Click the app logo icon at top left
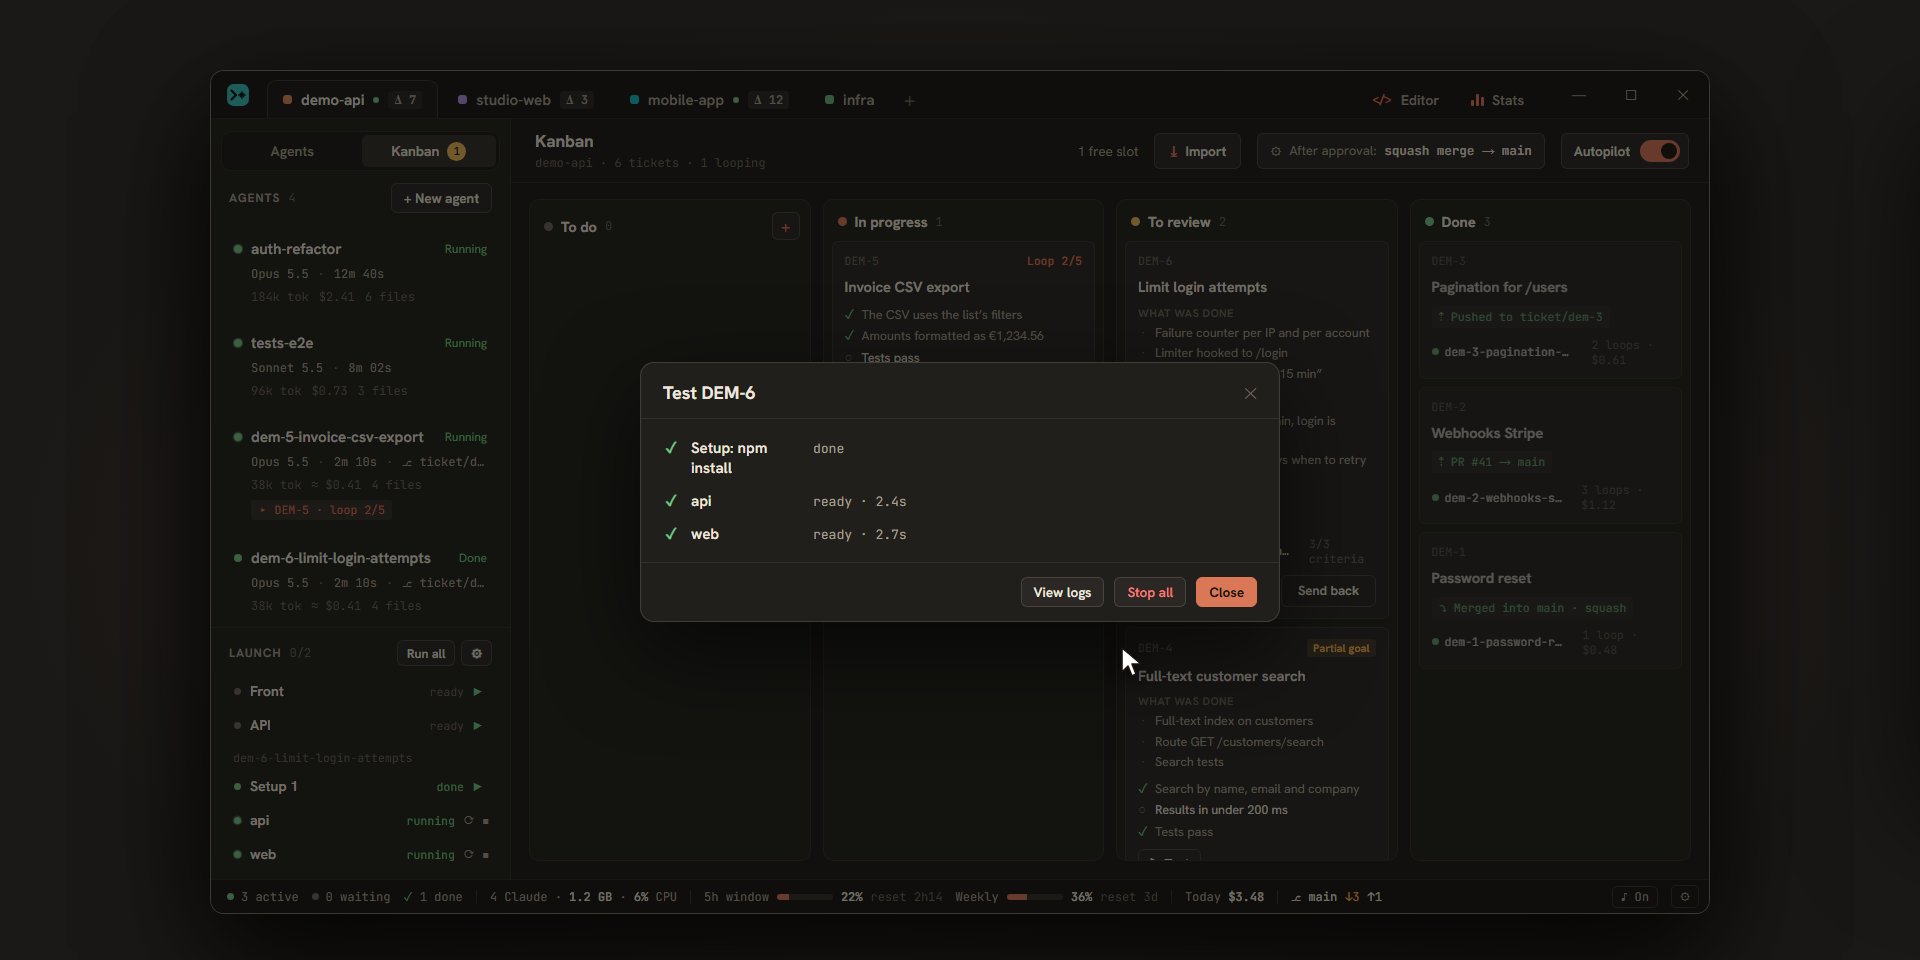 (238, 96)
